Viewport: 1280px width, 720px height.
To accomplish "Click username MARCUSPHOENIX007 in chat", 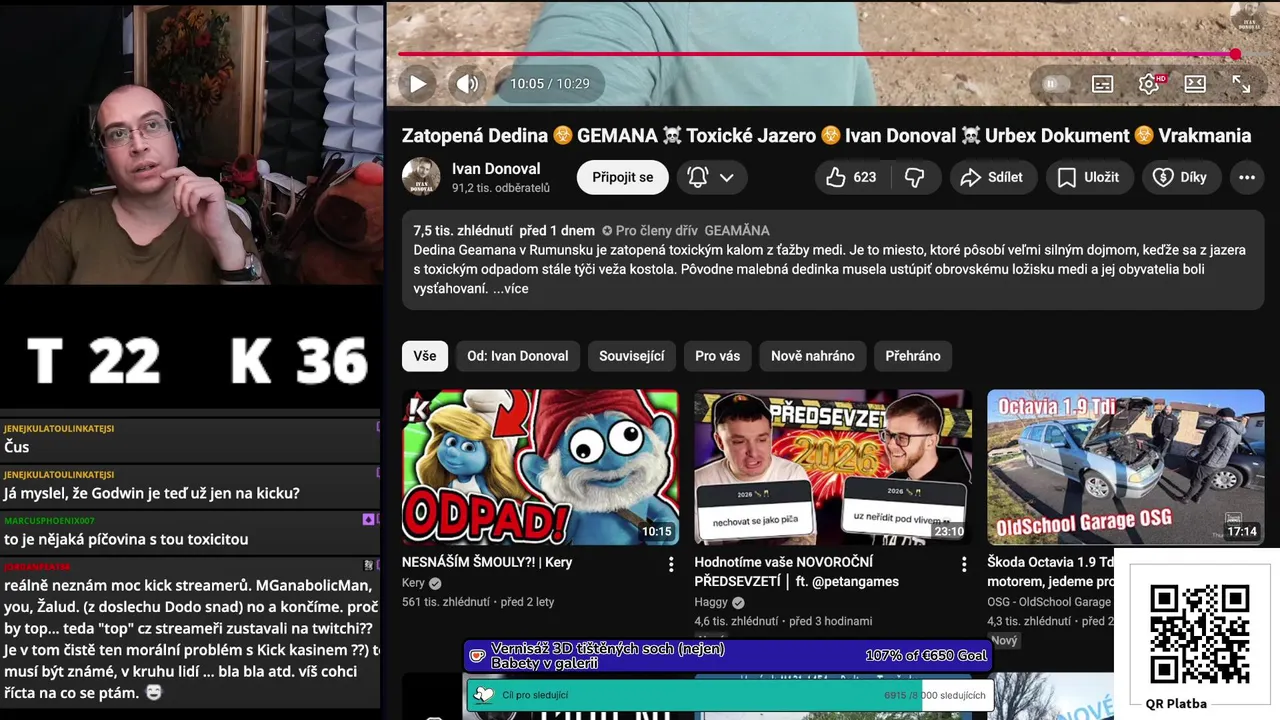I will 49,521.
